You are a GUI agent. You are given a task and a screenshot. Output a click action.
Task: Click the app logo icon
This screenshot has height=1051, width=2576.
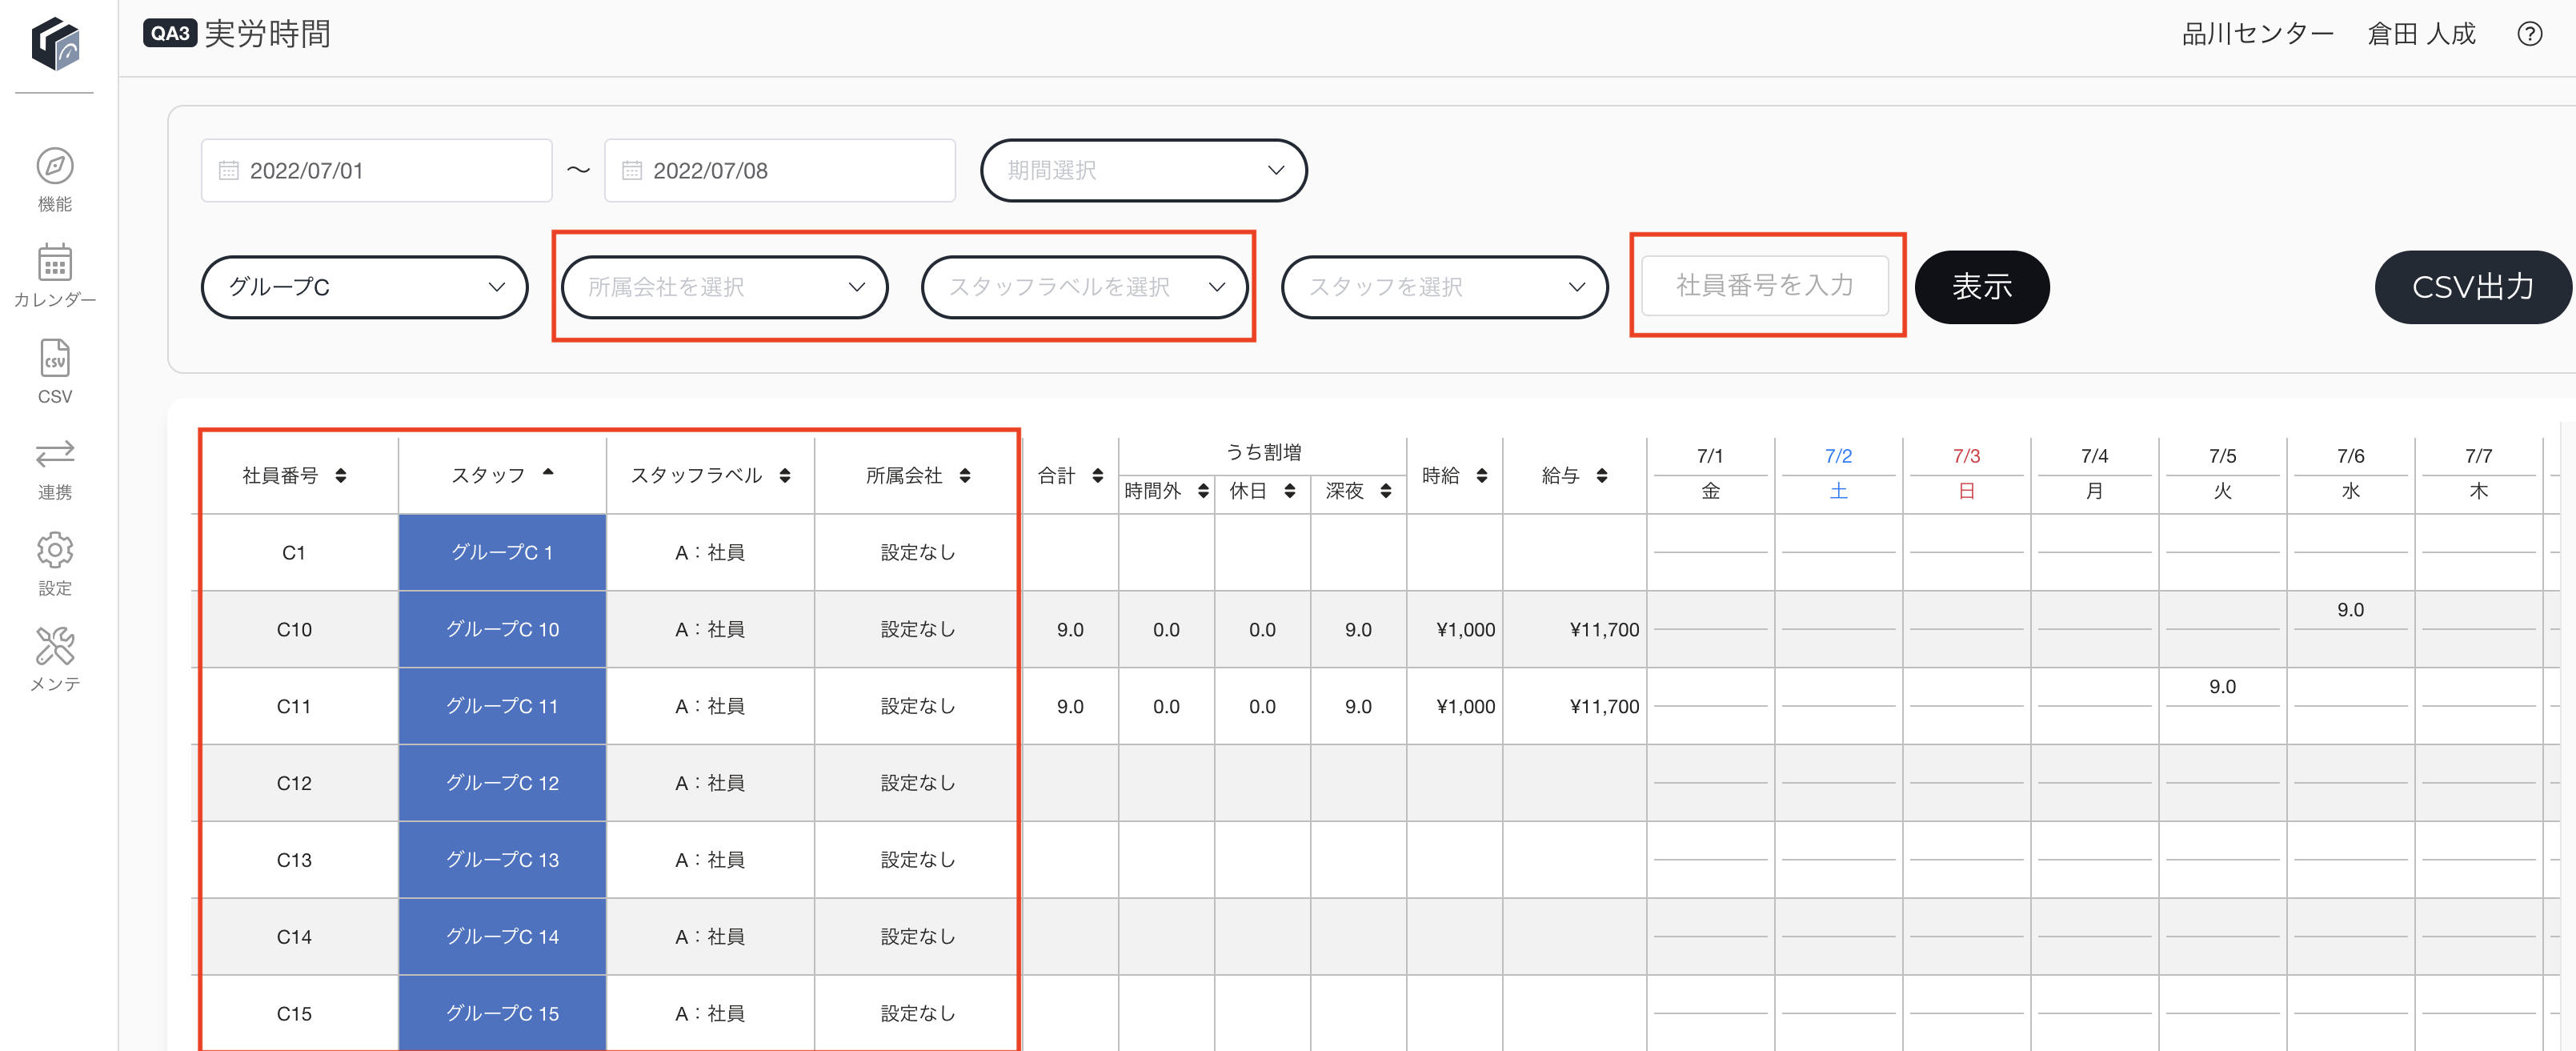tap(55, 43)
